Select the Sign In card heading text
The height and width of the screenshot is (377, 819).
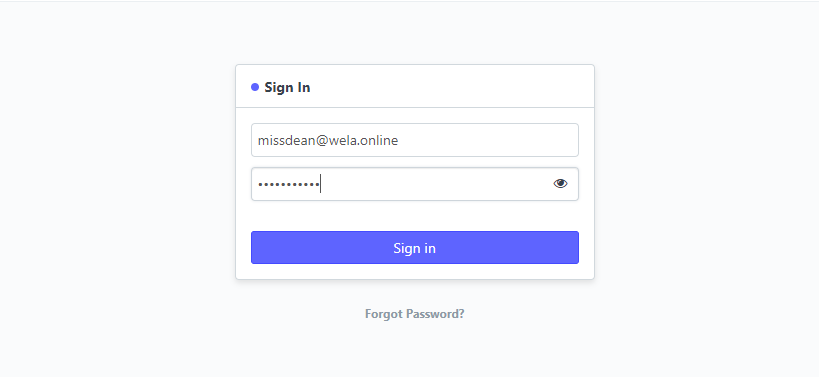click(x=287, y=87)
